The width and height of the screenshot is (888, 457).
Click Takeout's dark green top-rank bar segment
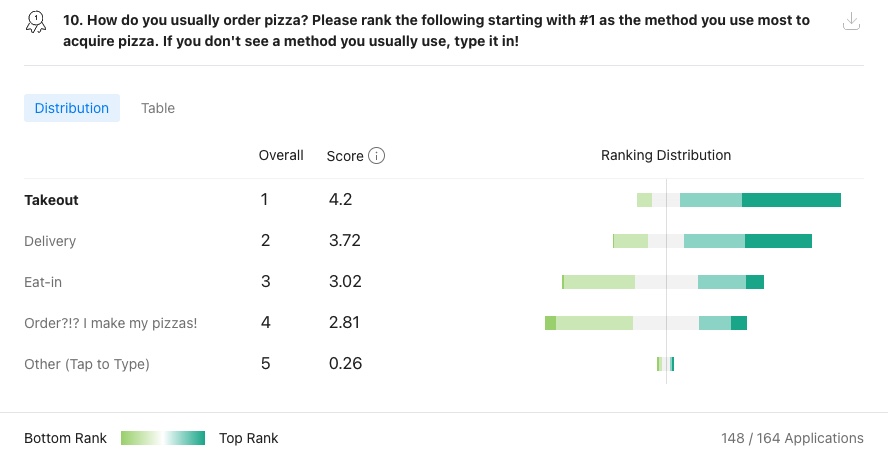click(791, 200)
